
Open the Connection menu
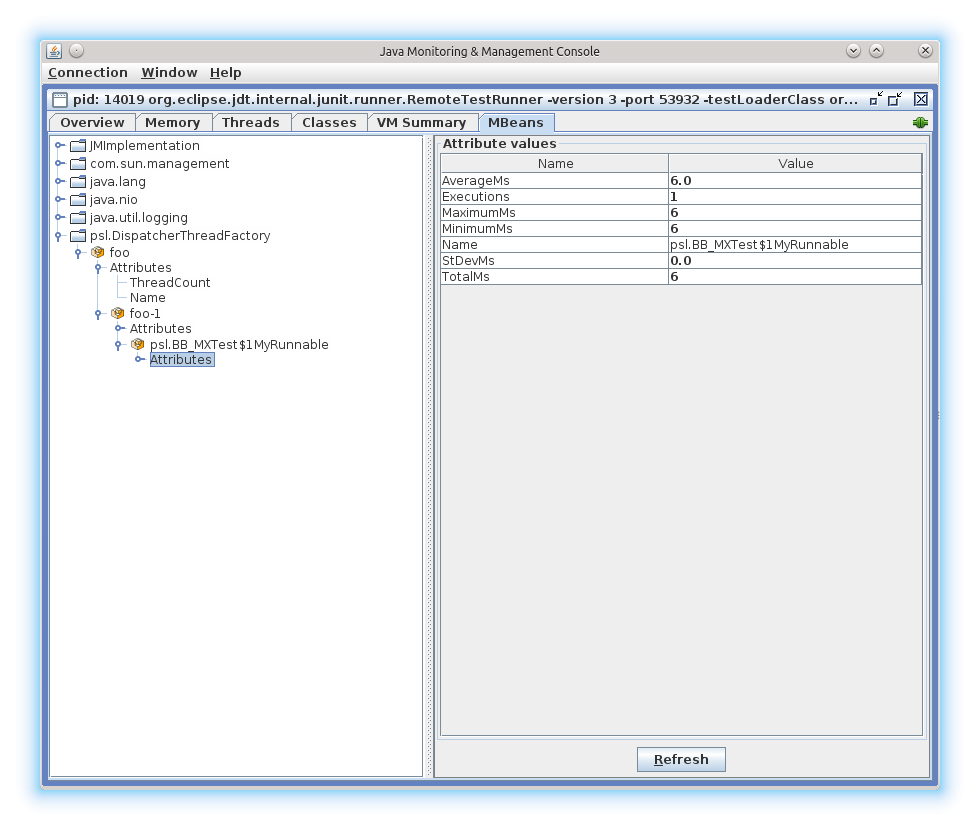click(88, 73)
